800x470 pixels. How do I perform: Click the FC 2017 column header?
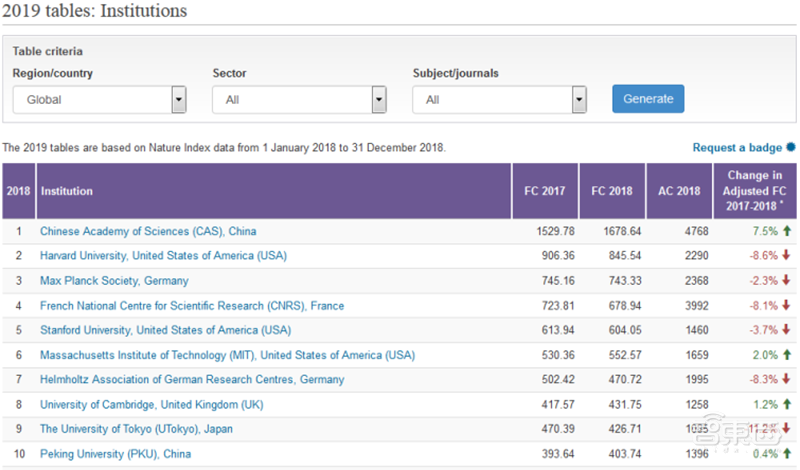click(x=545, y=191)
